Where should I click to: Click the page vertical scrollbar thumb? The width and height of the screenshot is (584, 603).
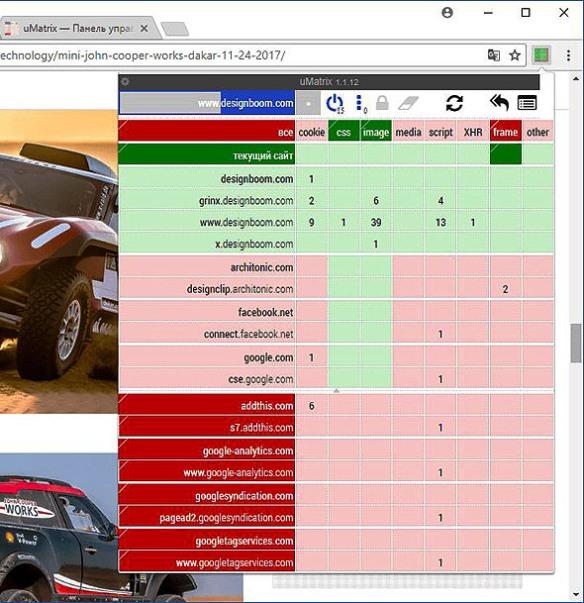pyautogui.click(x=576, y=343)
